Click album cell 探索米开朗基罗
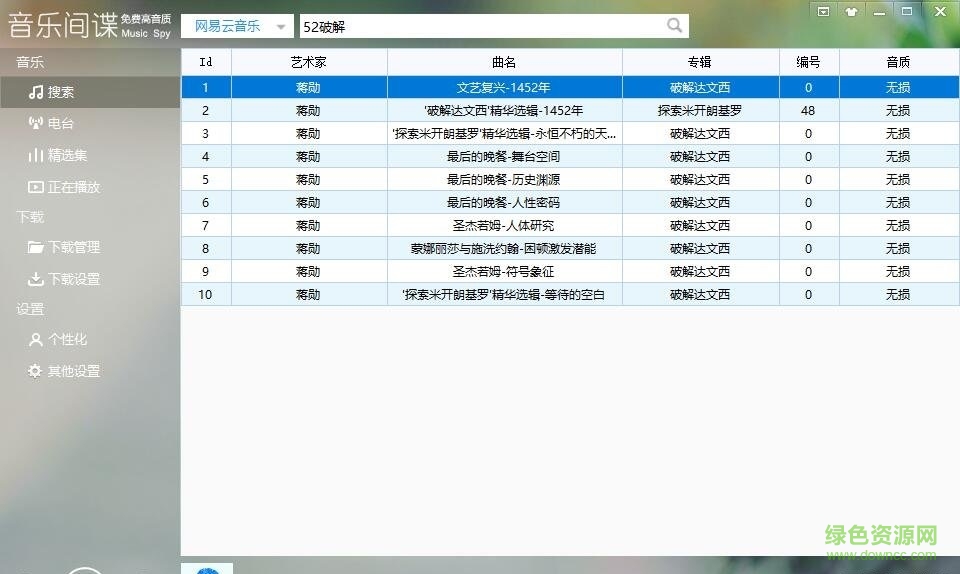 click(700, 111)
